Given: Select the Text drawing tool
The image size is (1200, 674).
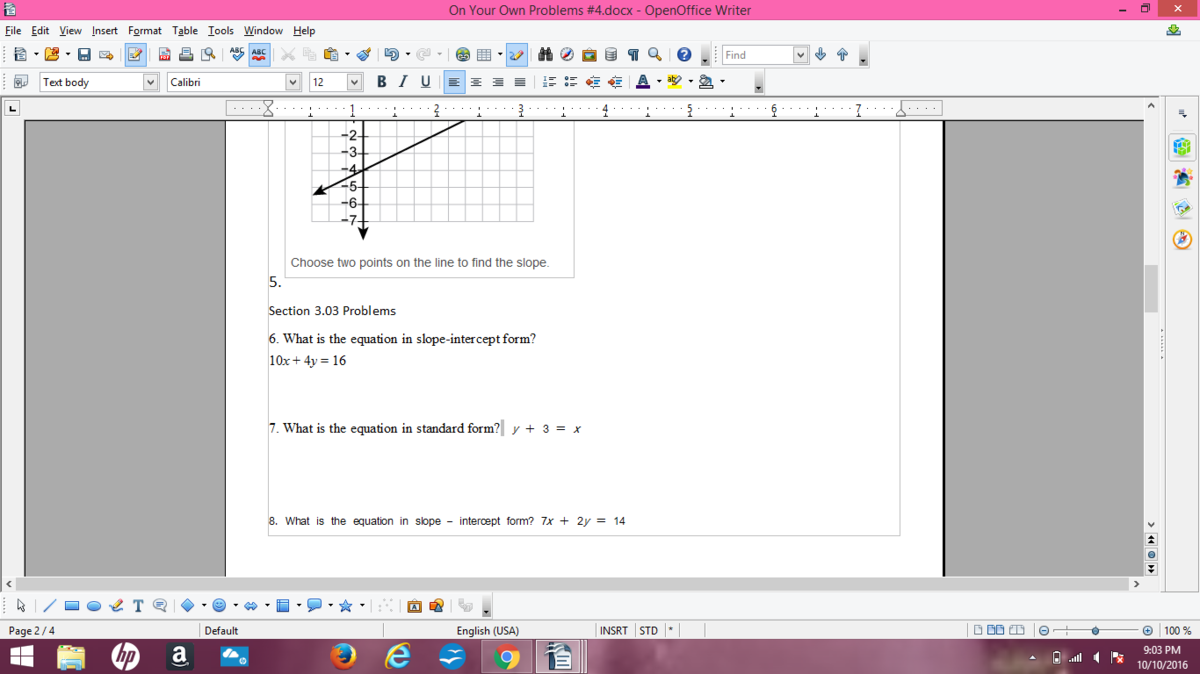Looking at the screenshot, I should [138, 605].
